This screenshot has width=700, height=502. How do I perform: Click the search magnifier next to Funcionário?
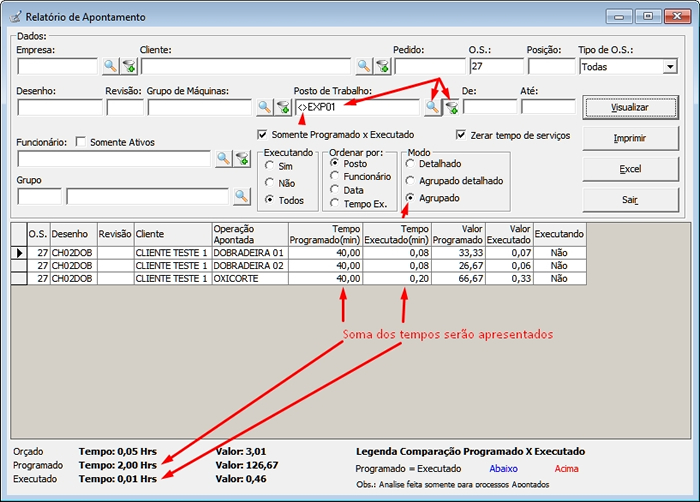click(223, 159)
